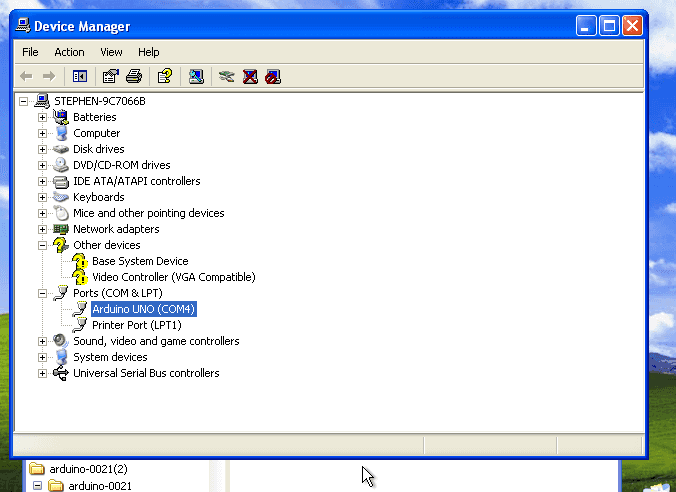The image size is (676, 492).
Task: Collapse arduino-0021 folder in background window
Action: pos(38,486)
